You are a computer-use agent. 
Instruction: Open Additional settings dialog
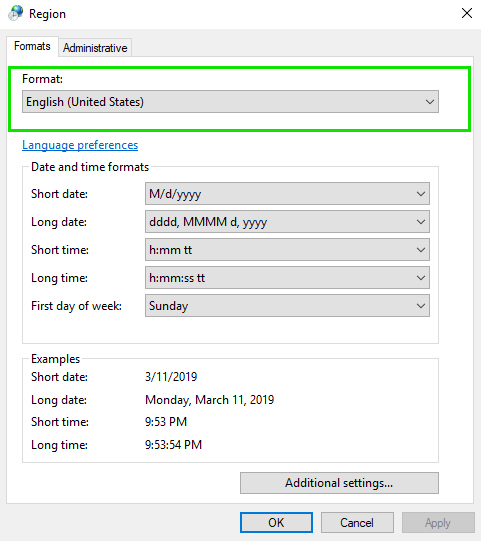pos(339,483)
